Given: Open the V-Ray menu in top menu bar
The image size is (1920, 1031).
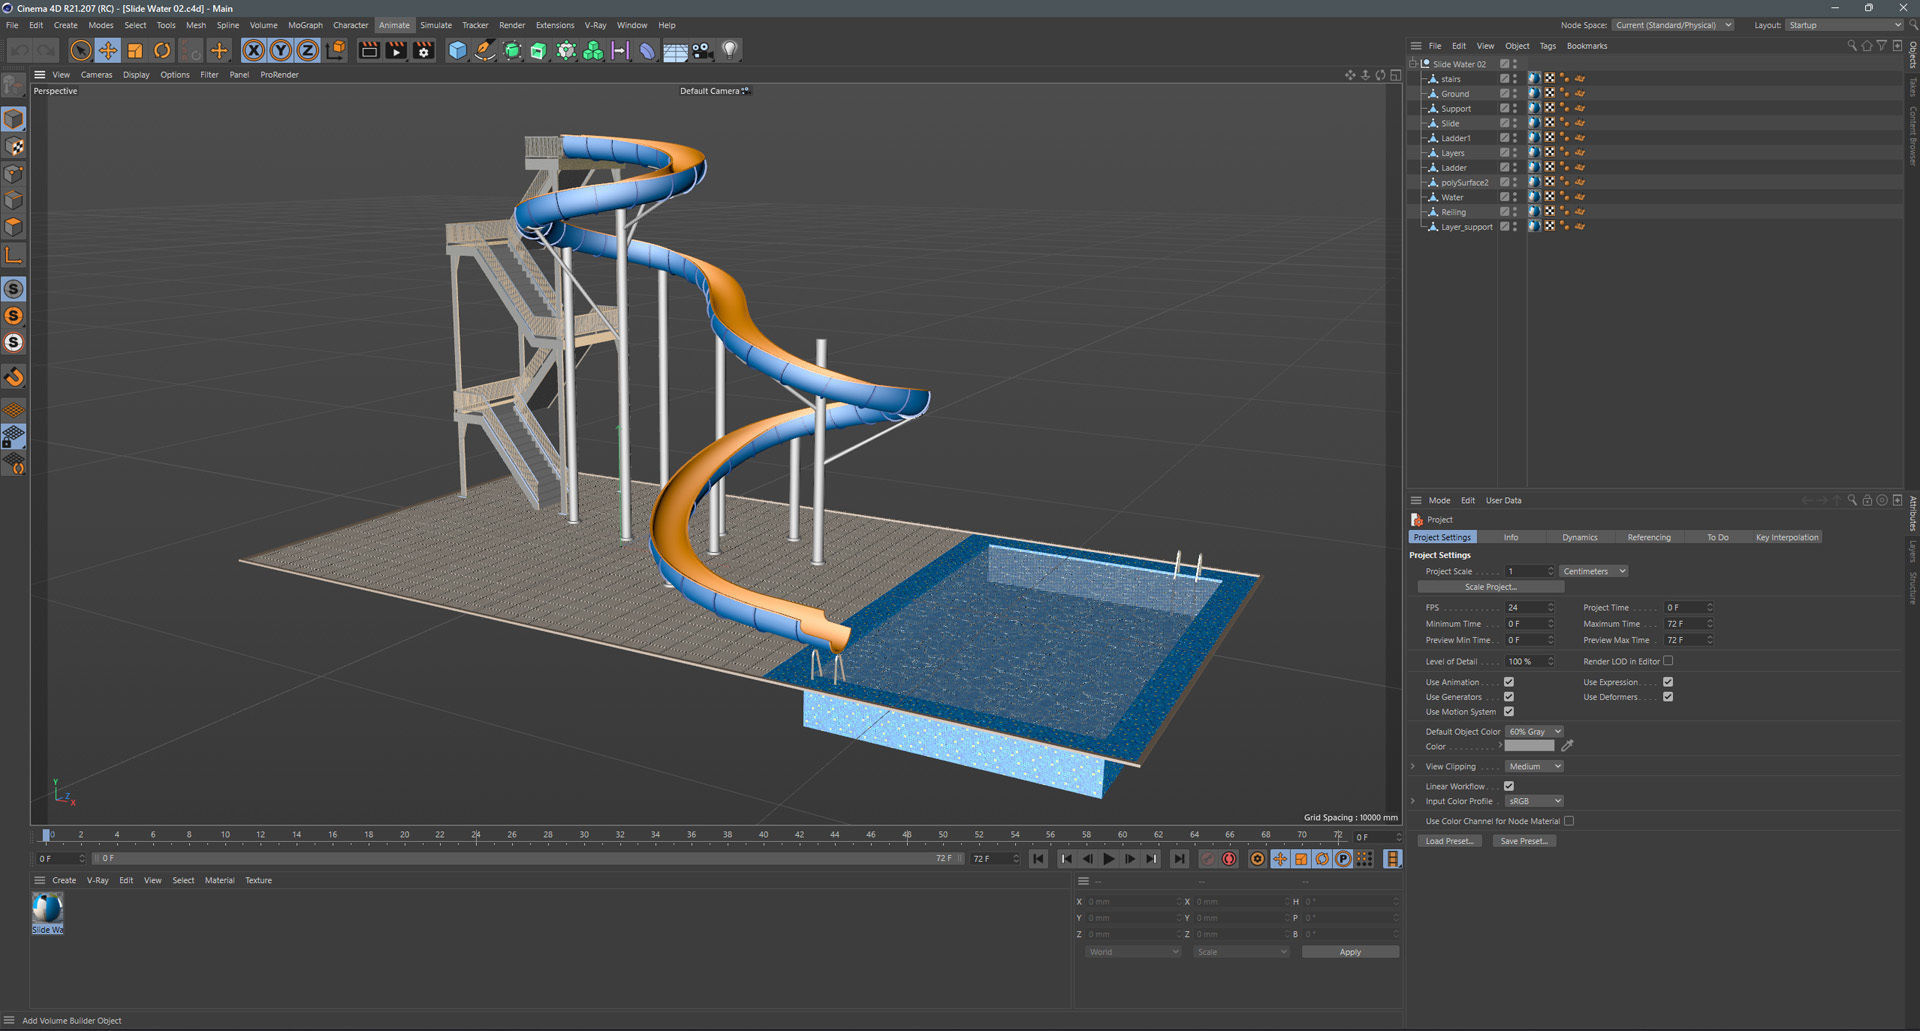Looking at the screenshot, I should [x=596, y=25].
